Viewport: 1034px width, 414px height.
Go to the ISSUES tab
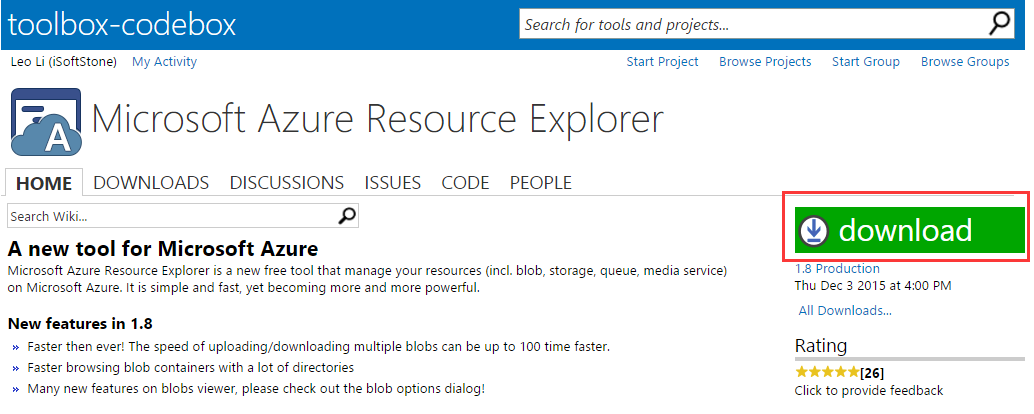tap(392, 183)
